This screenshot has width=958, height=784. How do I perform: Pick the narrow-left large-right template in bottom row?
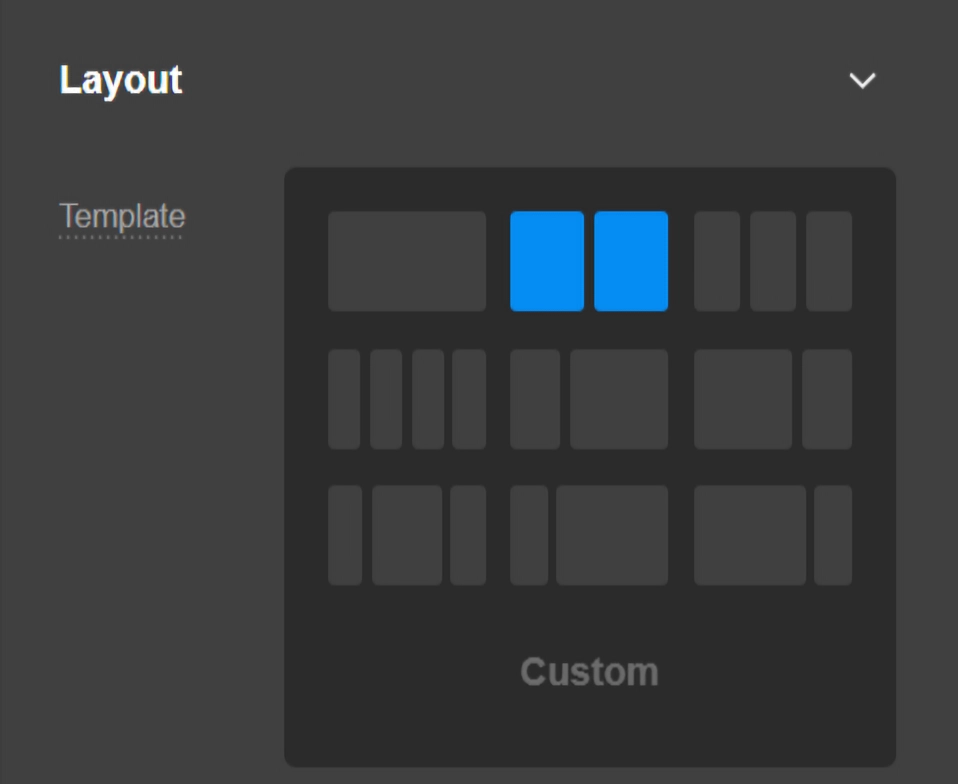point(589,534)
